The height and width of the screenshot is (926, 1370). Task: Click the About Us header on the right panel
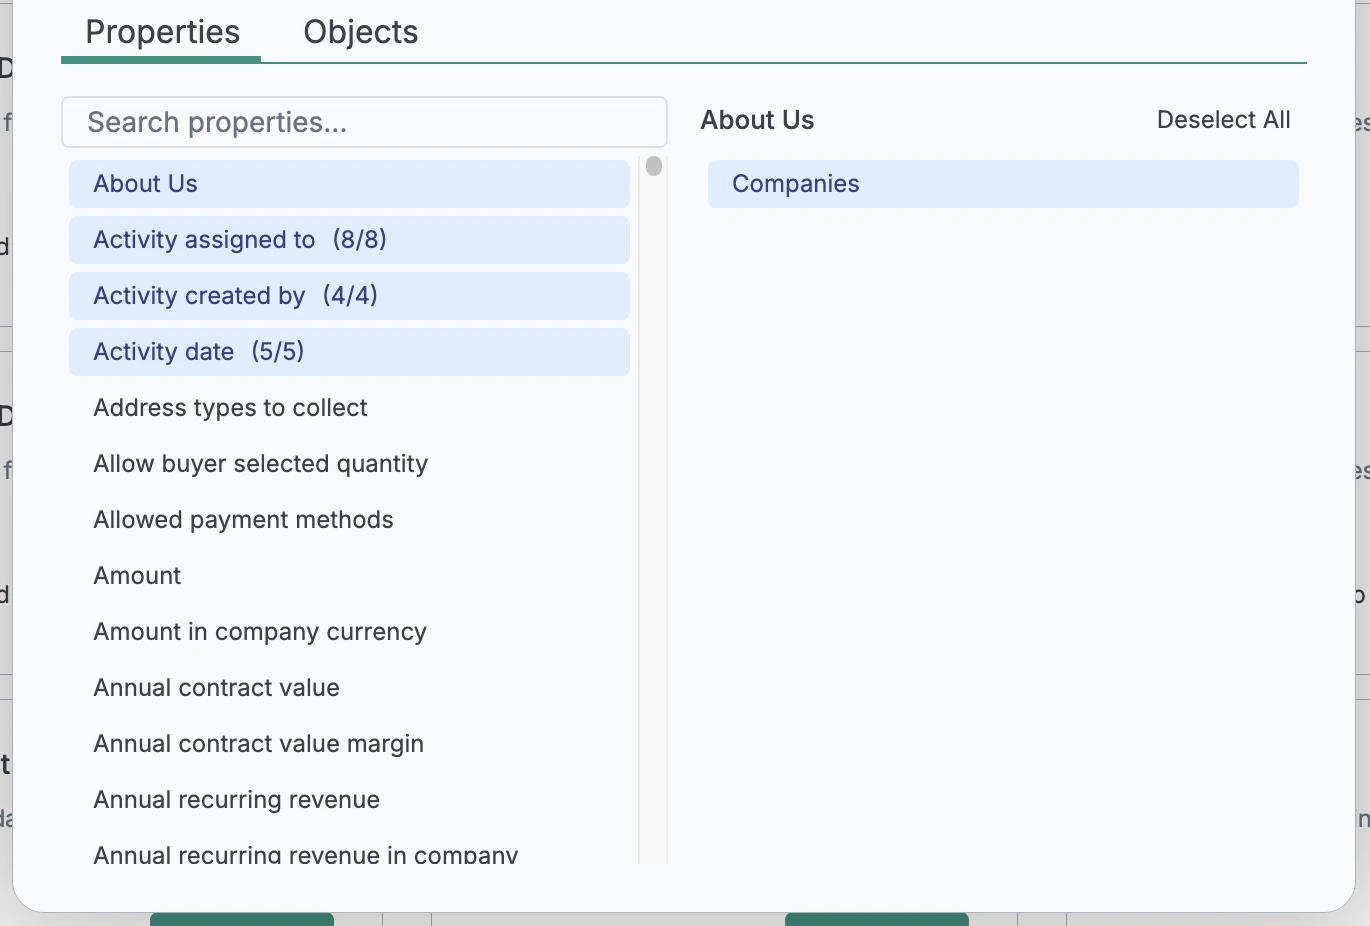(x=757, y=119)
